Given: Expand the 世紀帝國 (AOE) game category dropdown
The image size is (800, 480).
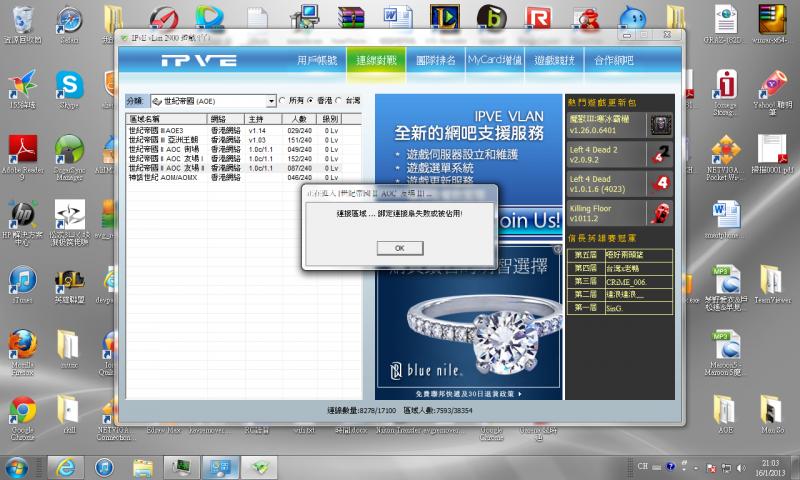Looking at the screenshot, I should pos(271,101).
